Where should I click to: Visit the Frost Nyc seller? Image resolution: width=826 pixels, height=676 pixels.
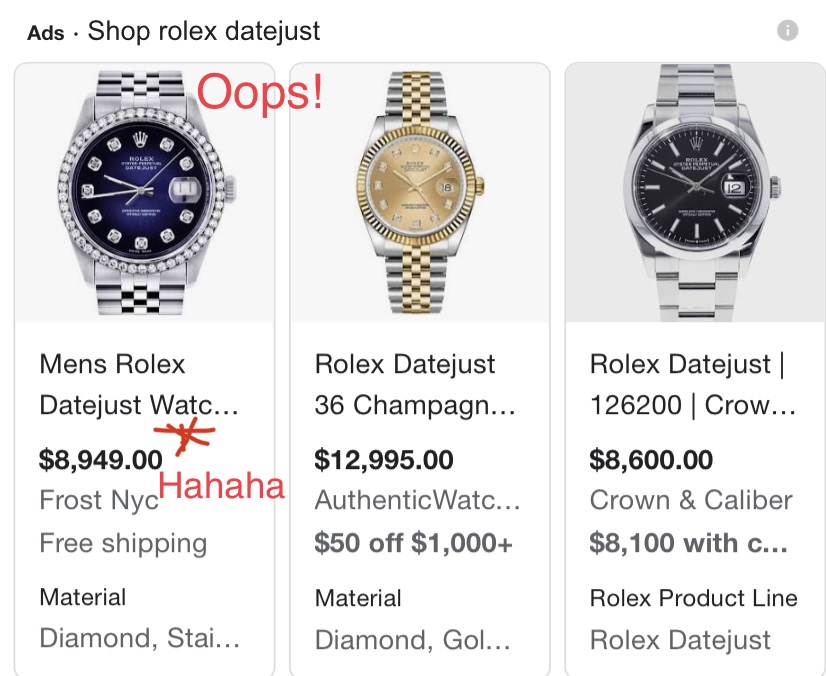[99, 501]
